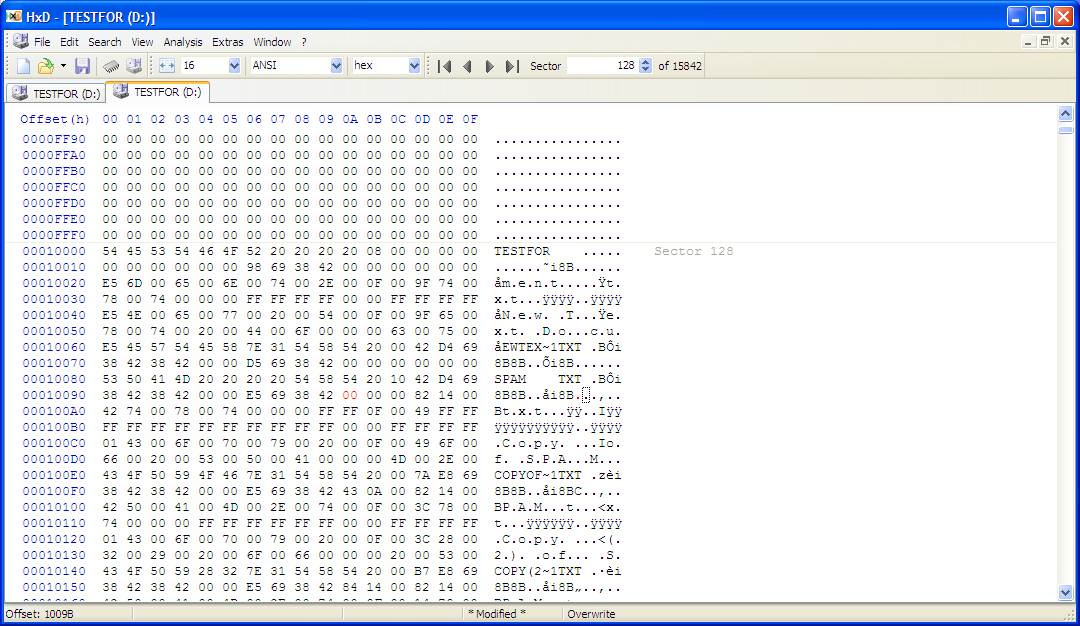Go to the last sector
This screenshot has height=626, width=1080.
512,66
